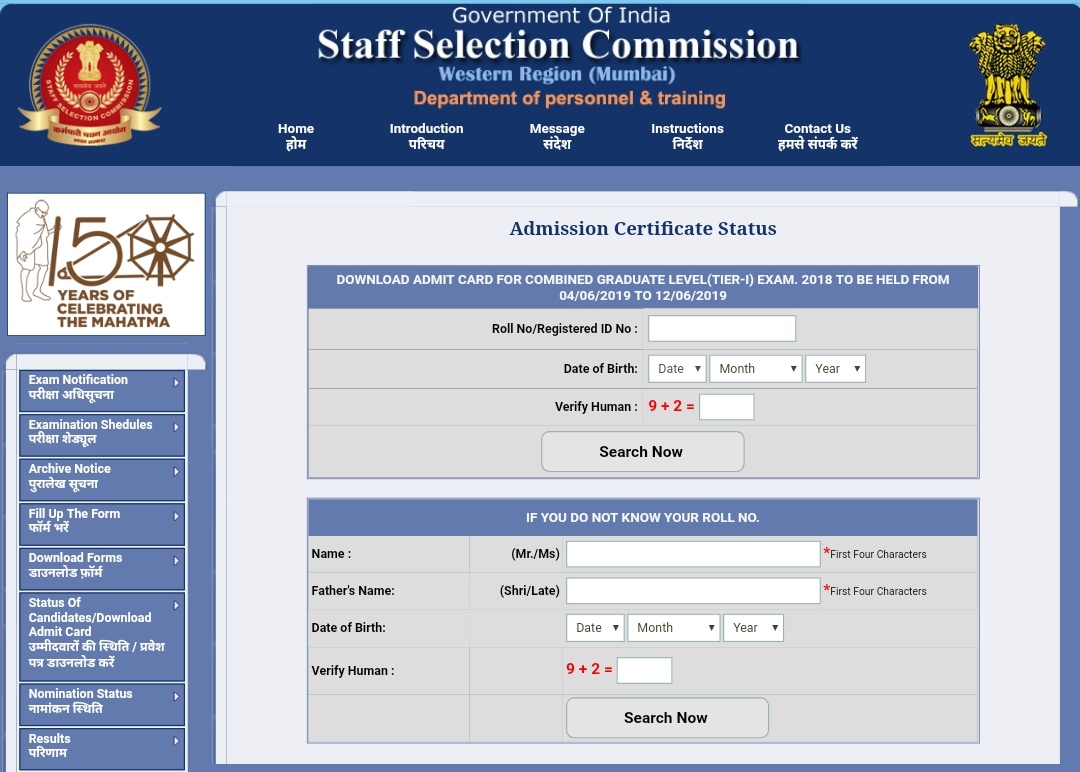Open the Contact Us menu item

tap(818, 136)
